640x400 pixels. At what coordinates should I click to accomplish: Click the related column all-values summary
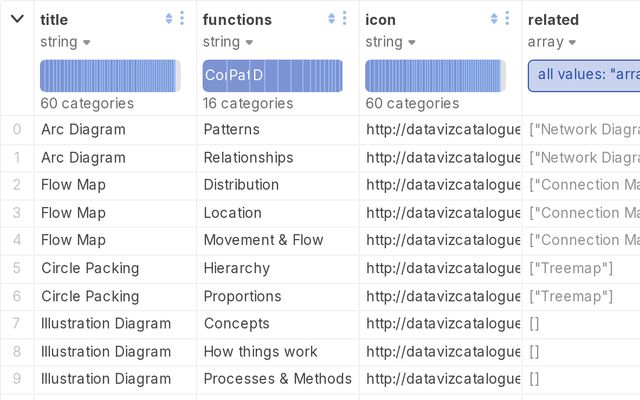584,75
